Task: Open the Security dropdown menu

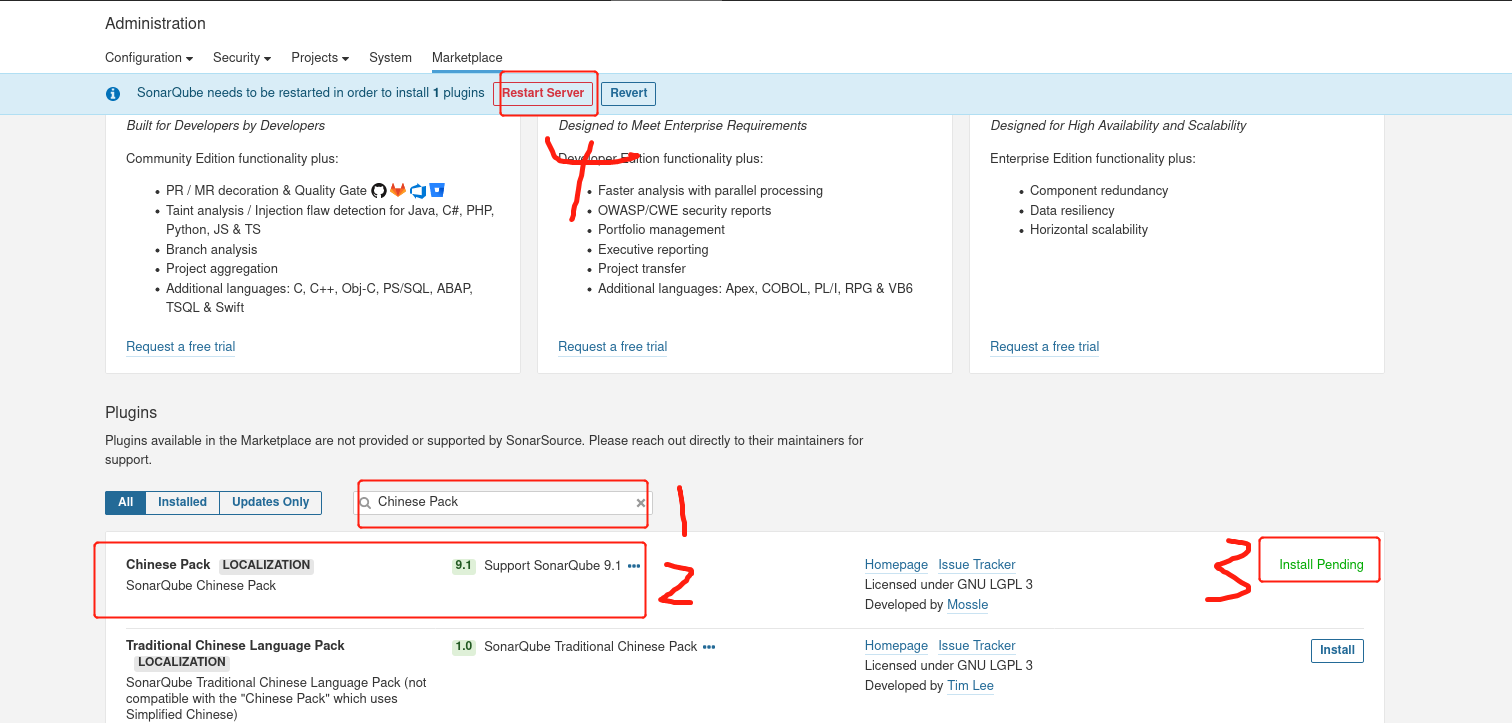Action: (242, 58)
